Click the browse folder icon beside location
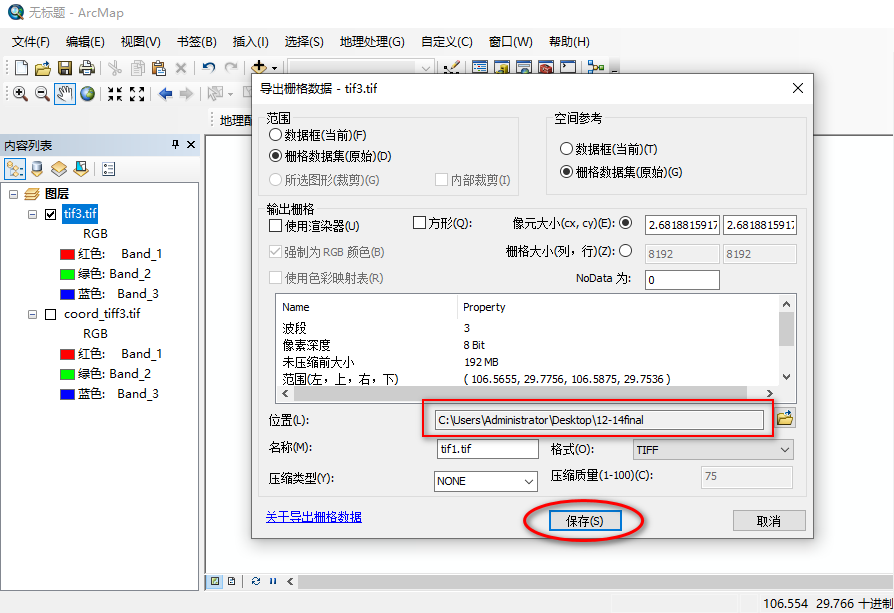 [785, 419]
